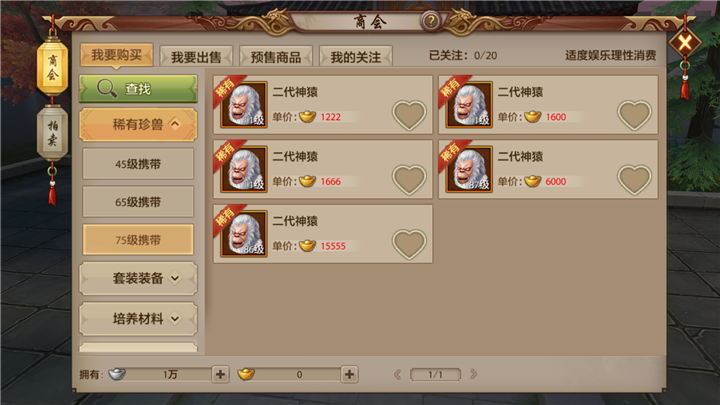
Task: Click the green 查找 search button
Action: pyautogui.click(x=138, y=89)
